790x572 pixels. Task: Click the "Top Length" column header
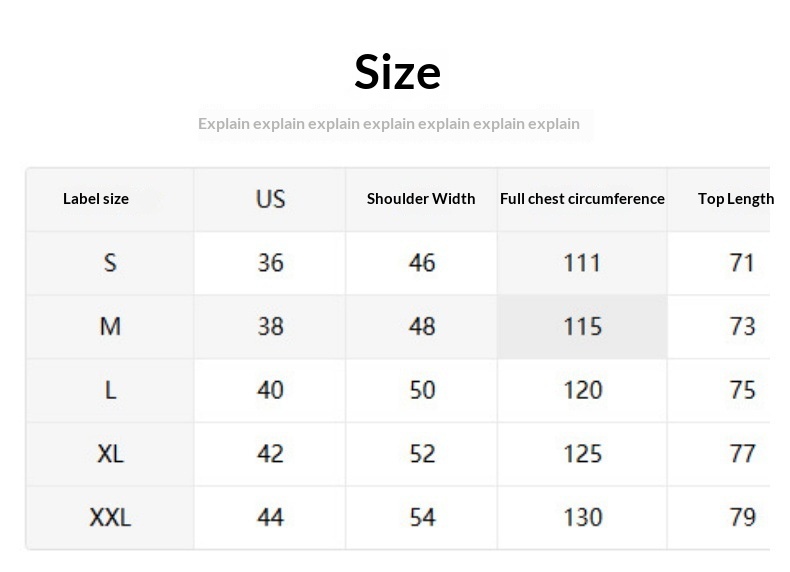coord(736,198)
